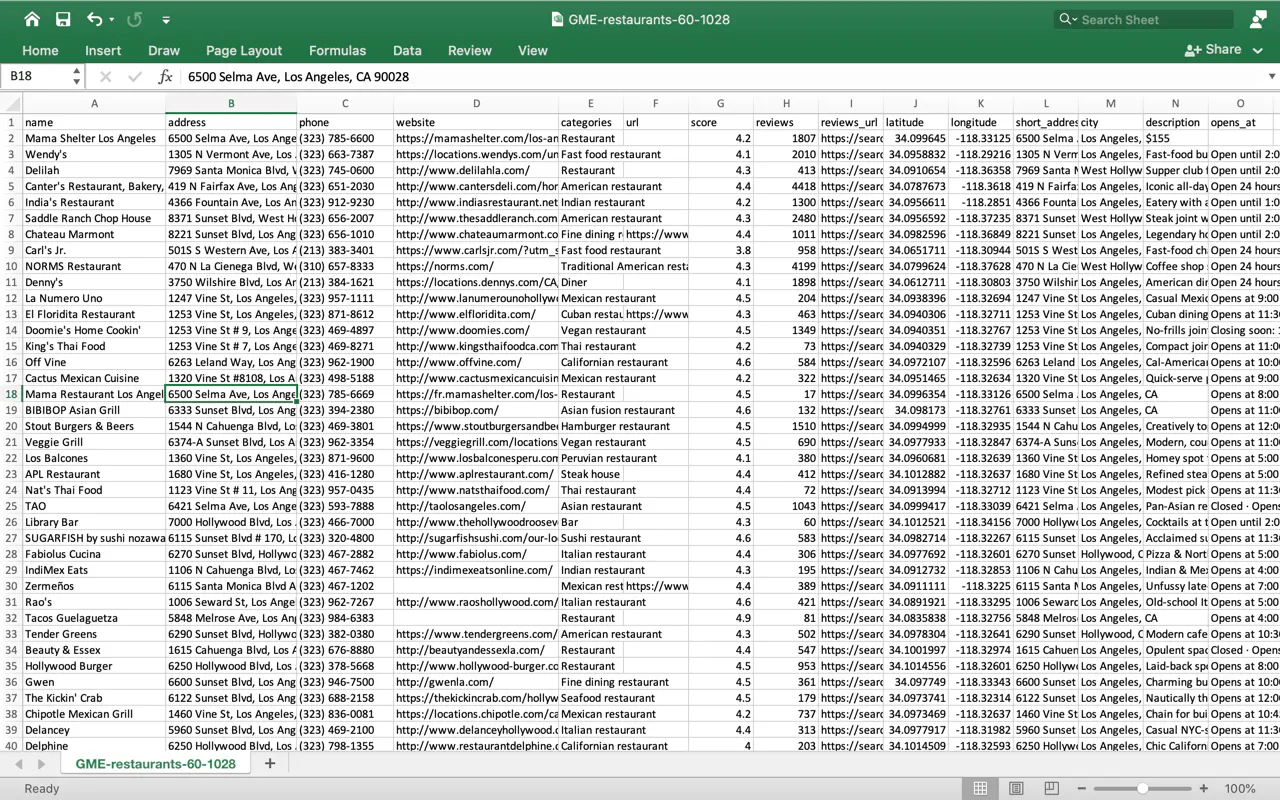This screenshot has width=1280, height=800.
Task: Open the Draw tab
Action: click(164, 51)
